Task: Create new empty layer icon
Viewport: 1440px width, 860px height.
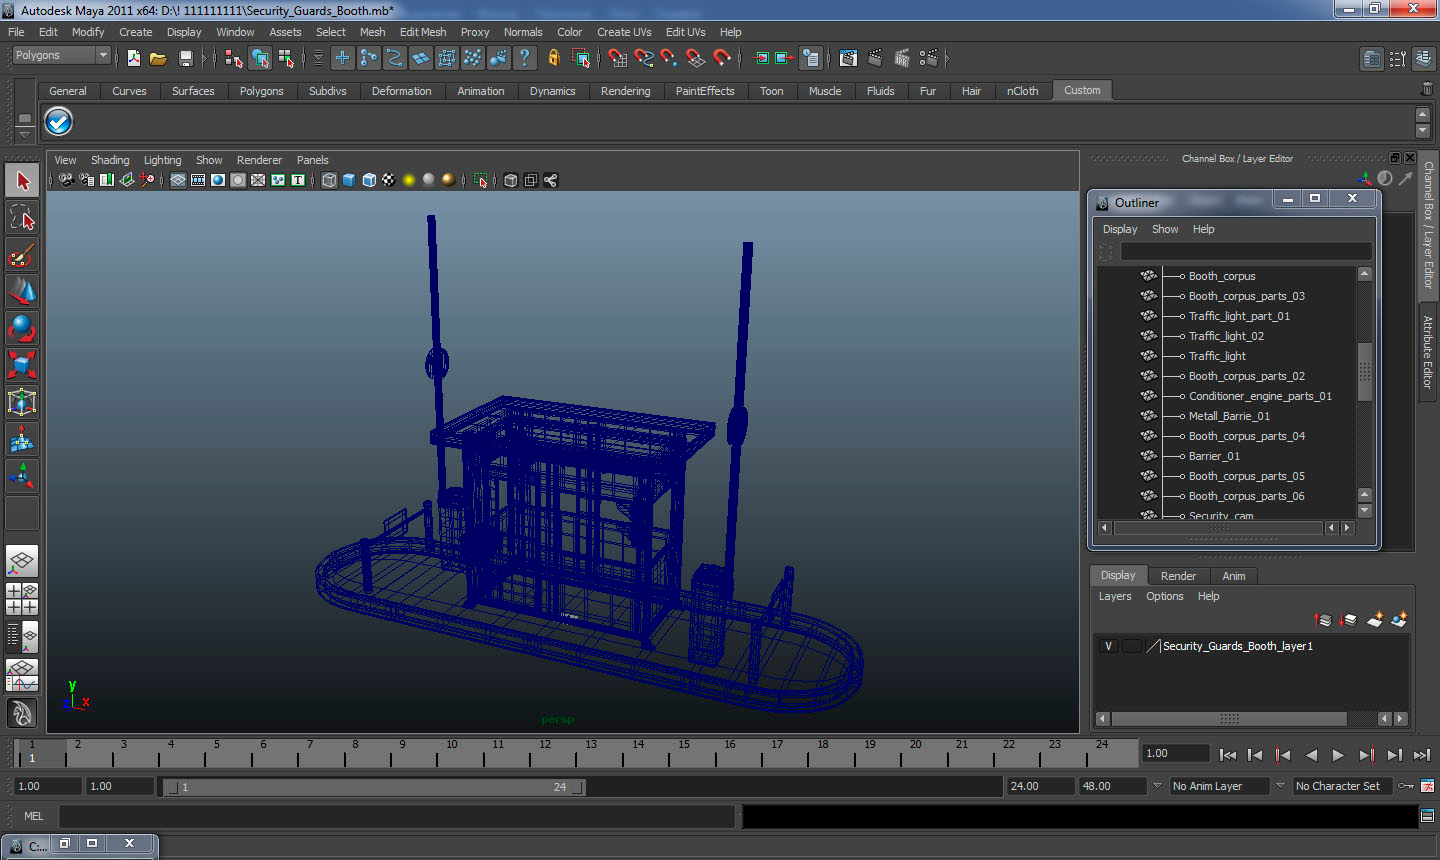Action: pyautogui.click(x=1375, y=620)
